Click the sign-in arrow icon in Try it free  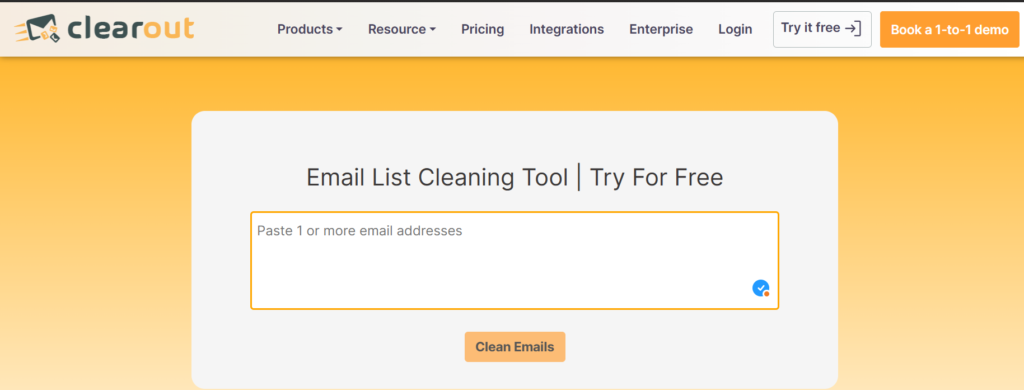click(x=853, y=29)
